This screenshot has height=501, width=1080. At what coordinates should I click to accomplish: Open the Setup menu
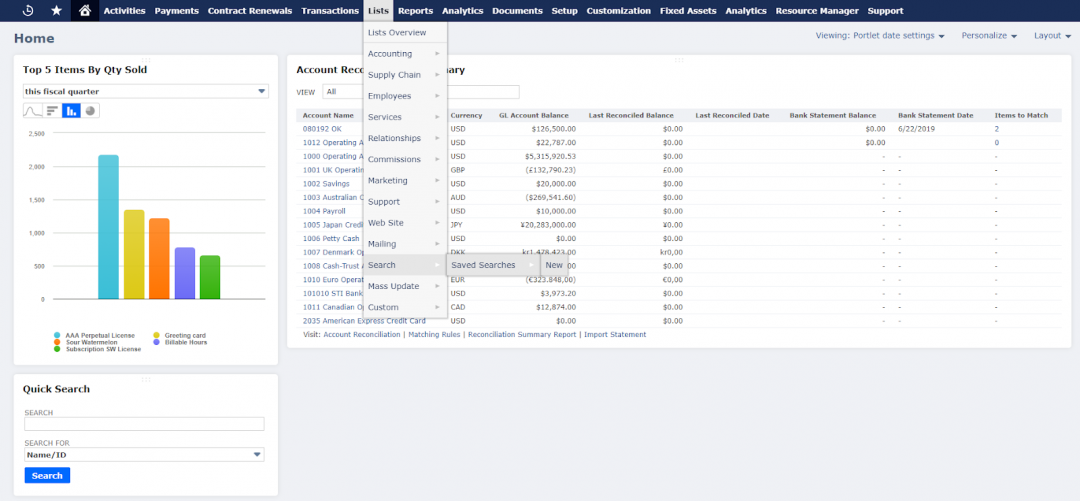click(565, 10)
